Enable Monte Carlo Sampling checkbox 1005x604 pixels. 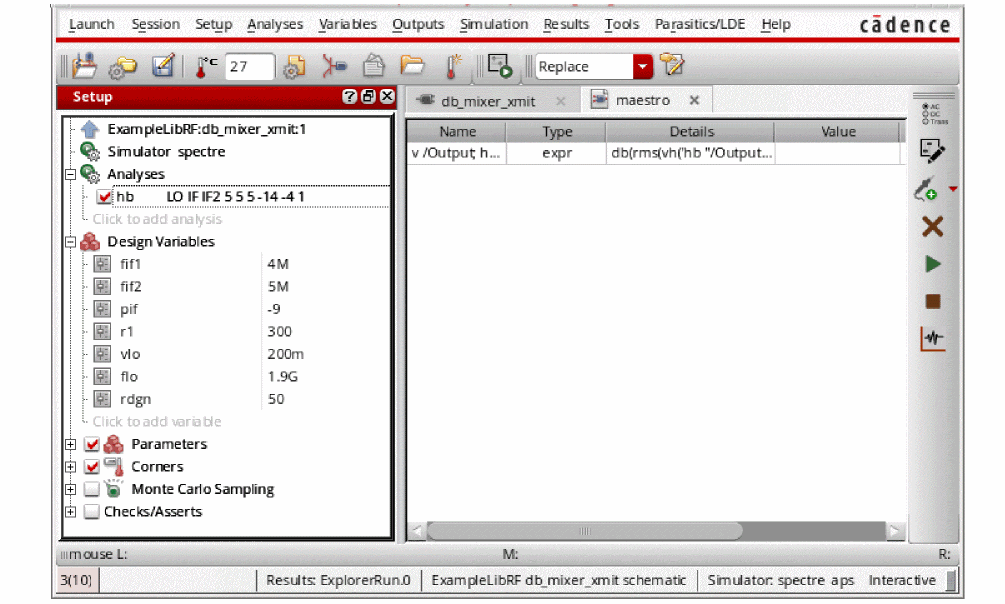[92, 490]
